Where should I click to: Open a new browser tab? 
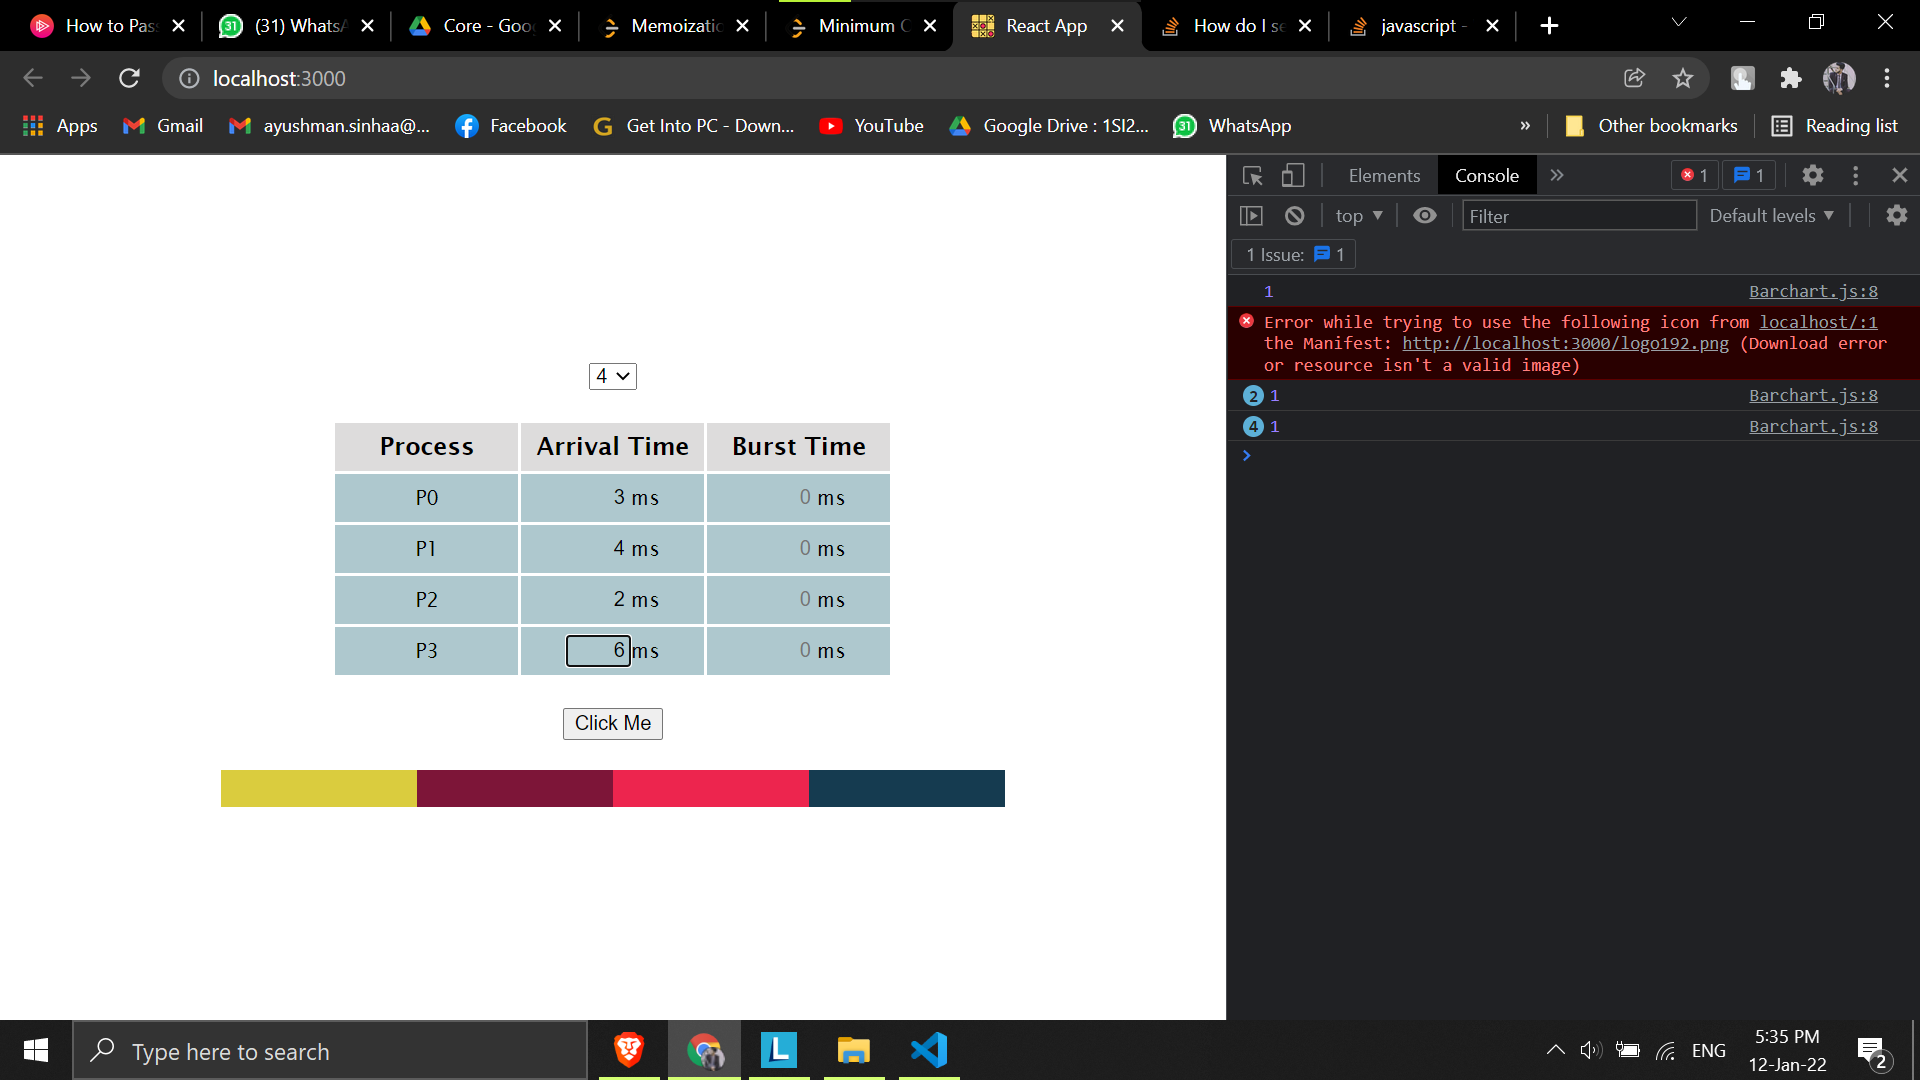[x=1549, y=26]
